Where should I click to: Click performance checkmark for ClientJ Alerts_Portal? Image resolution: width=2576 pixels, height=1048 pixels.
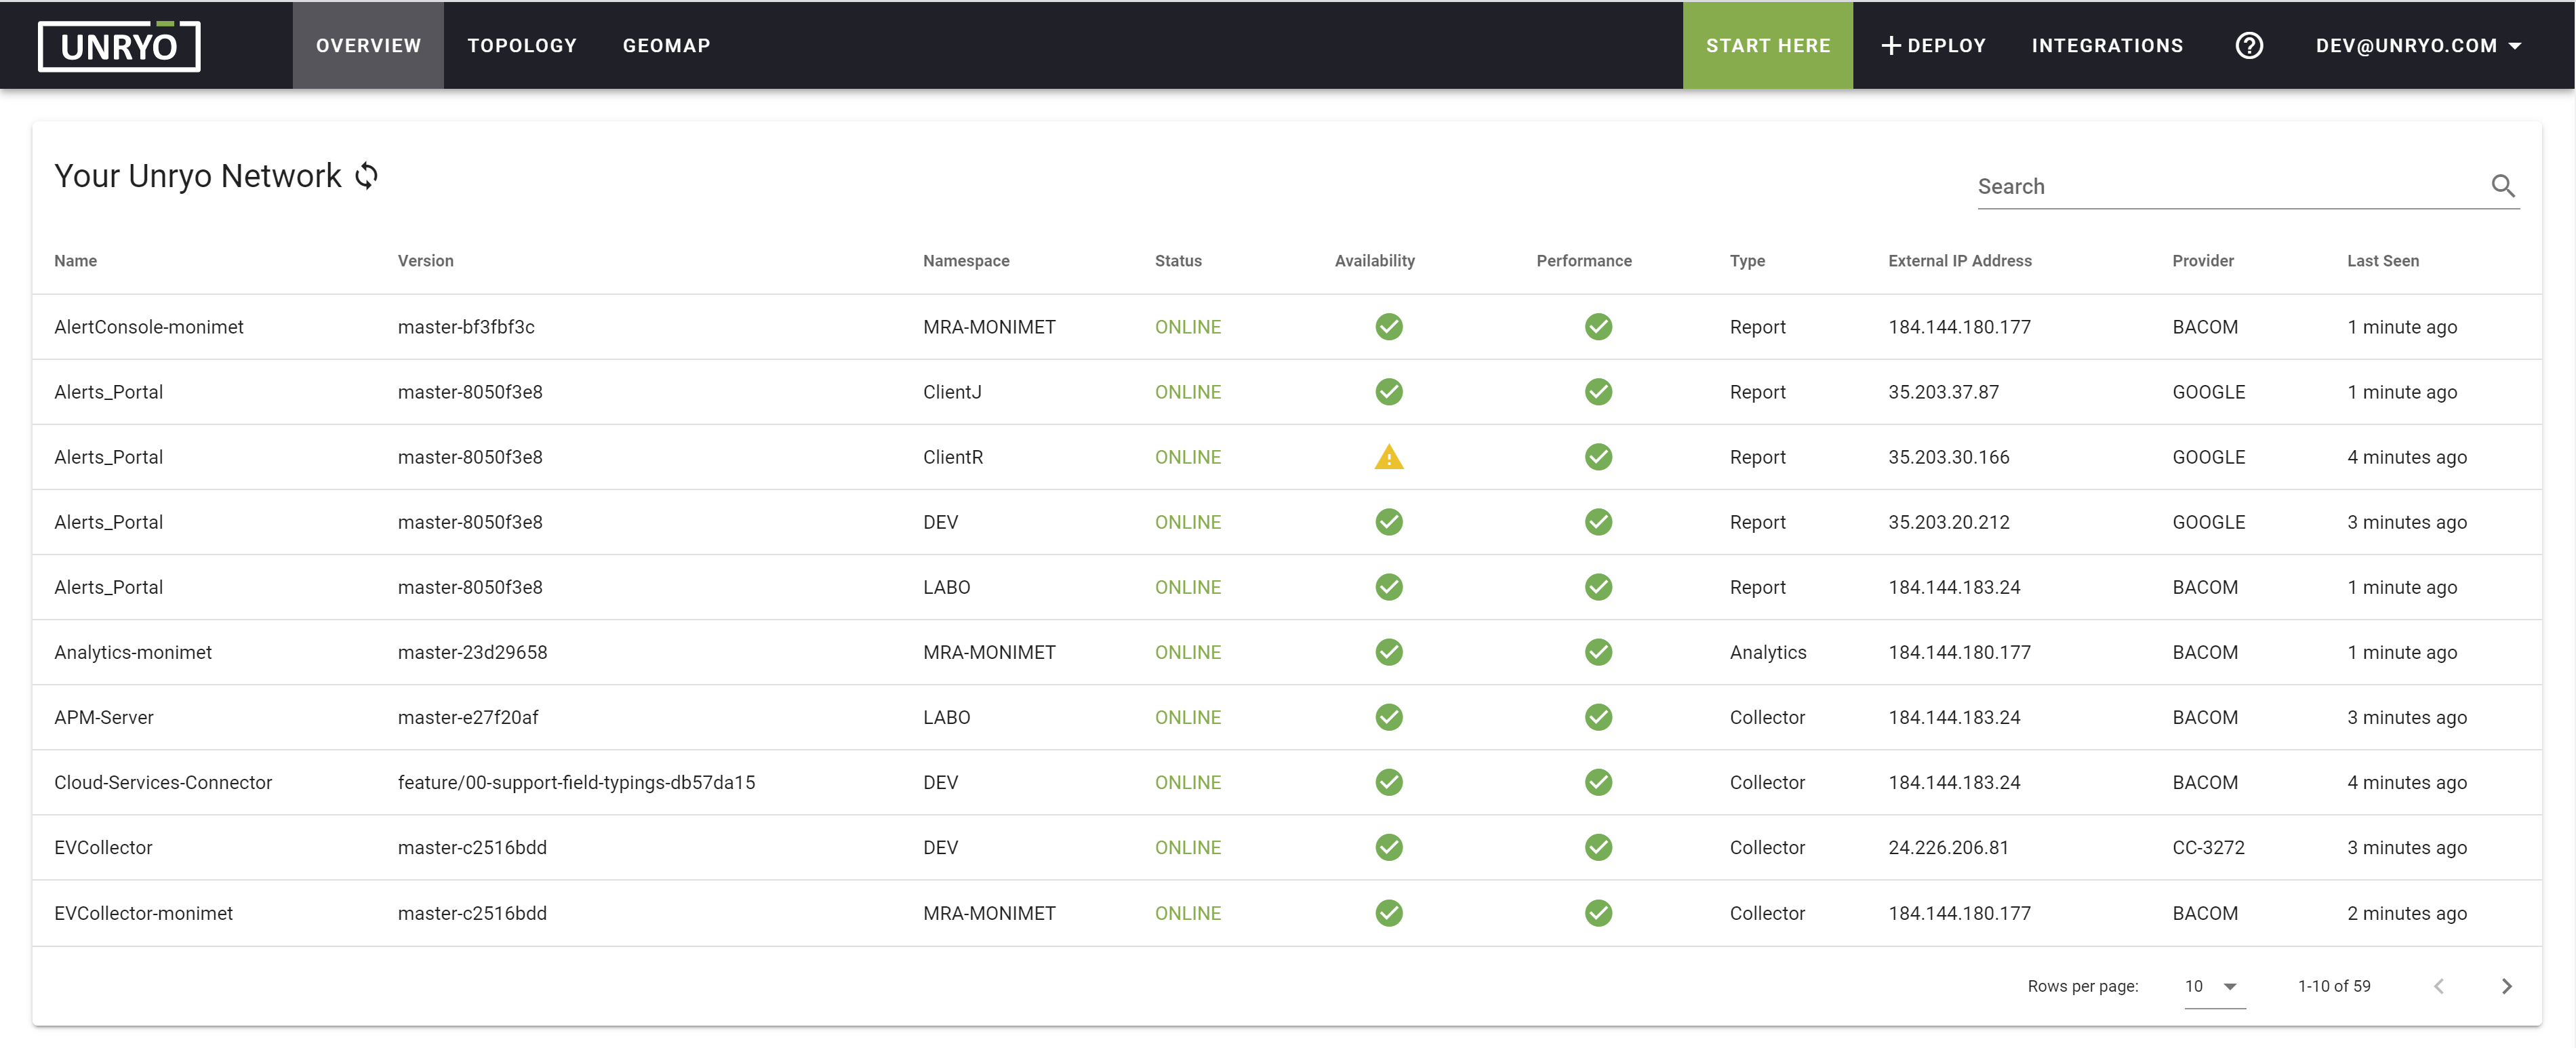click(1598, 392)
